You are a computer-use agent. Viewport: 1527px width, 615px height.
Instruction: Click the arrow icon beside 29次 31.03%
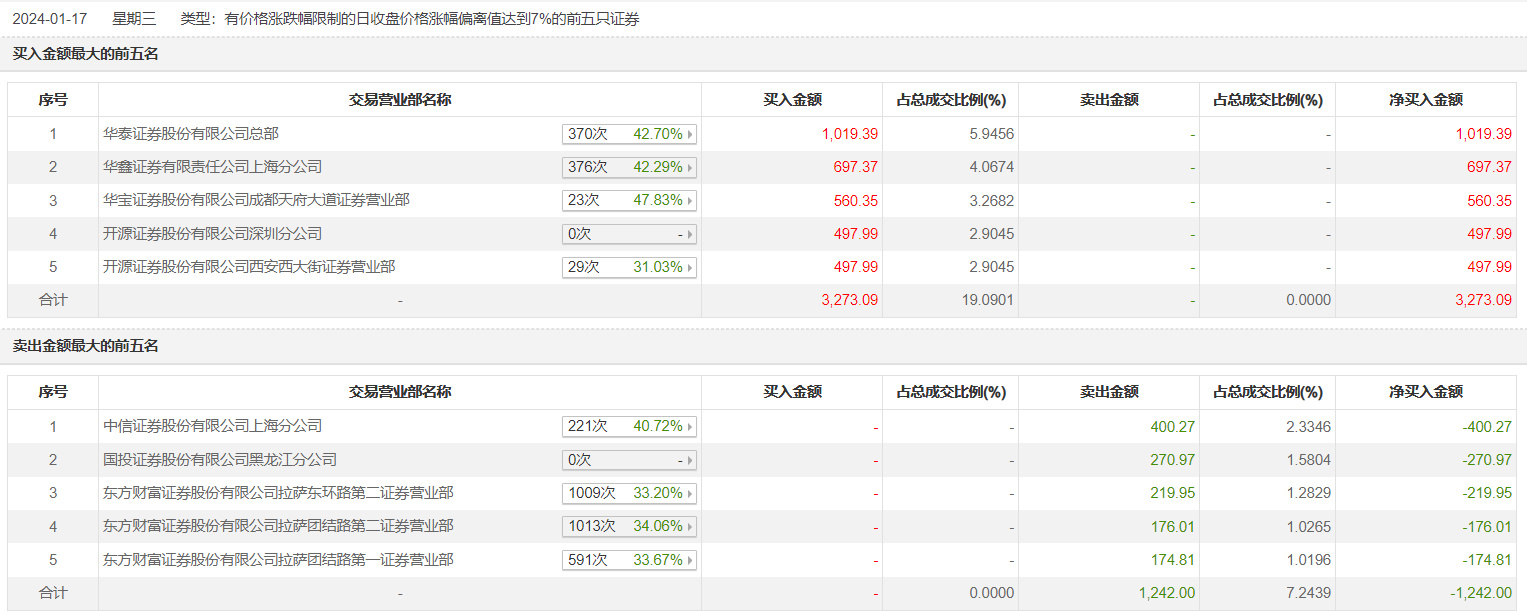click(x=690, y=268)
